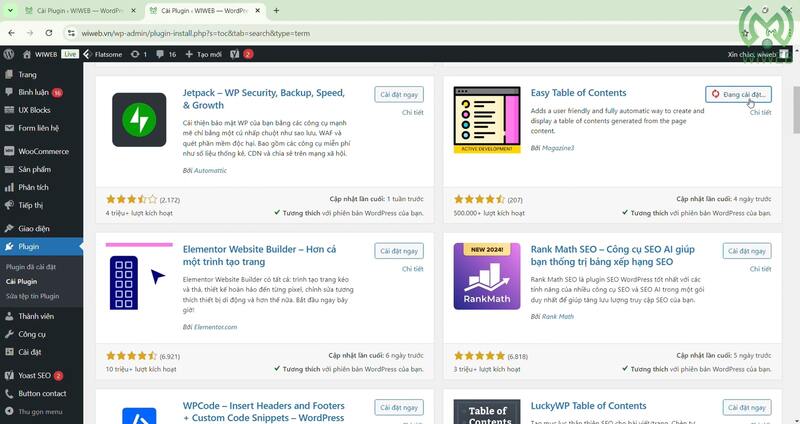Open the updates counter in admin bar
800x424 pixels.
(x=138, y=54)
